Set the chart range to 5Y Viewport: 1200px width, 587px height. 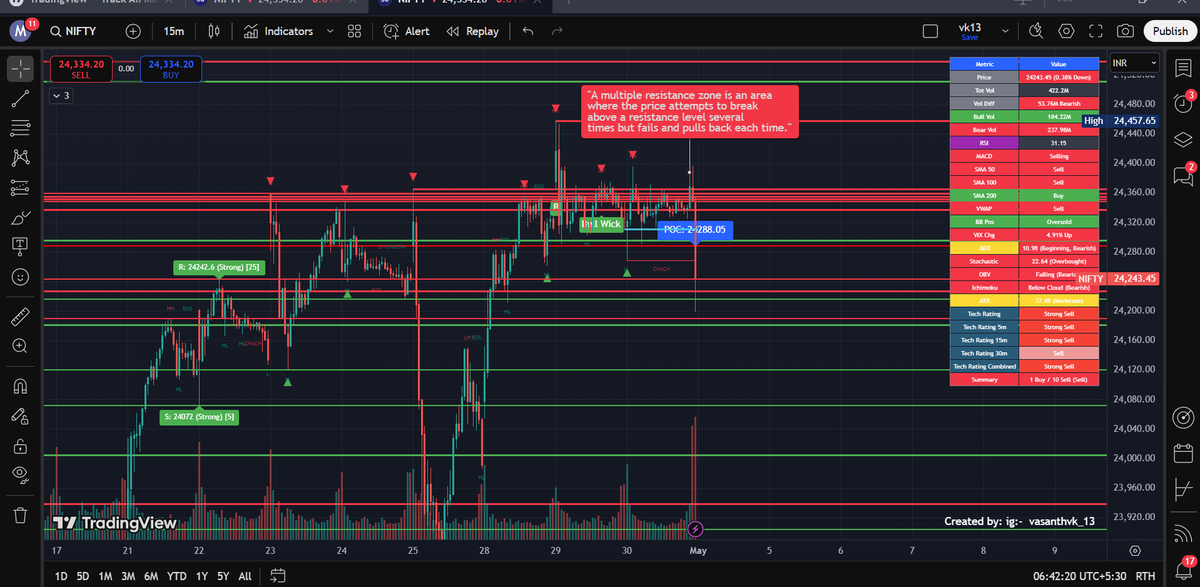pos(222,576)
